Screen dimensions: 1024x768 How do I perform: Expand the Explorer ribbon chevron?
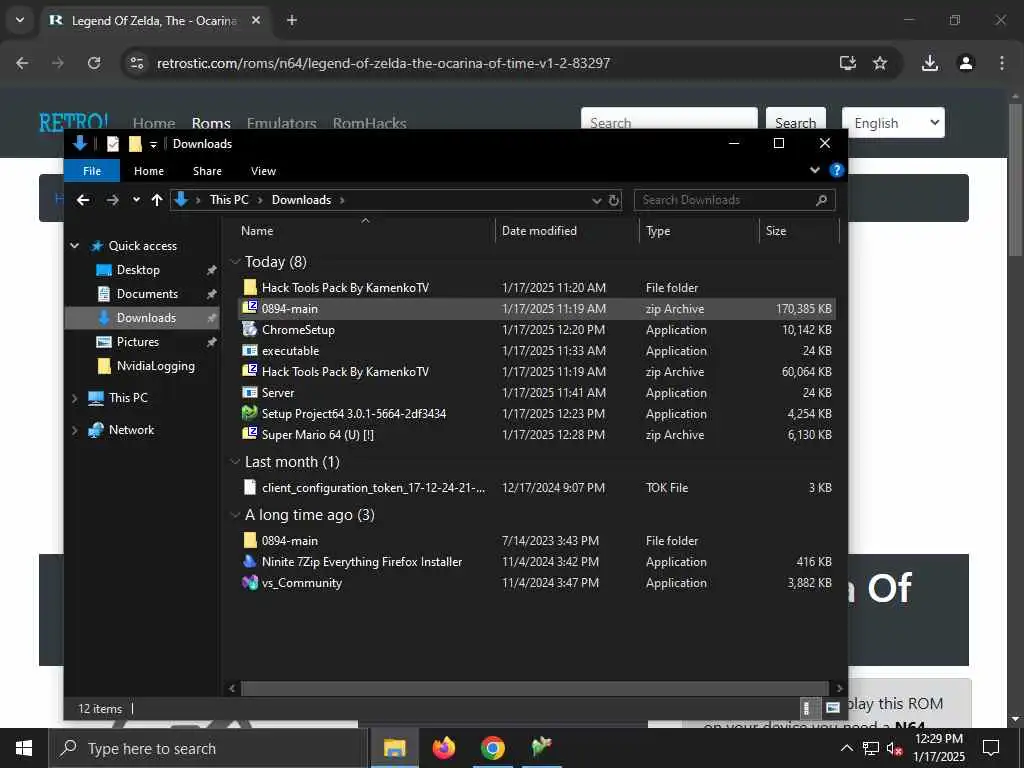click(x=814, y=170)
